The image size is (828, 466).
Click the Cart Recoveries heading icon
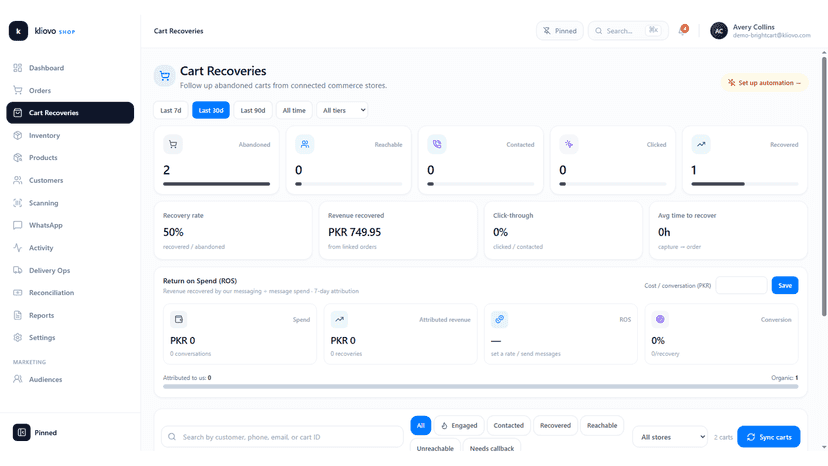pos(165,76)
